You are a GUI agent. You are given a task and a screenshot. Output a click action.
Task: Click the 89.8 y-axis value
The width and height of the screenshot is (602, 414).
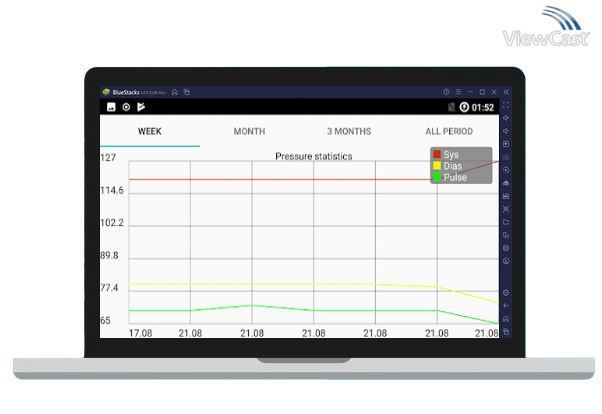(x=109, y=255)
